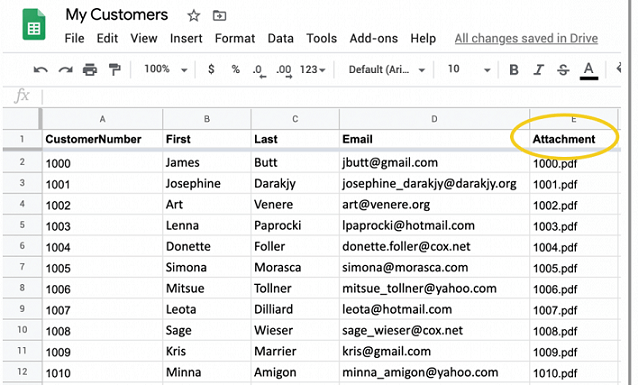This screenshot has width=638, height=385.
Task: Select cell containing Tollner
Action: tap(295, 288)
